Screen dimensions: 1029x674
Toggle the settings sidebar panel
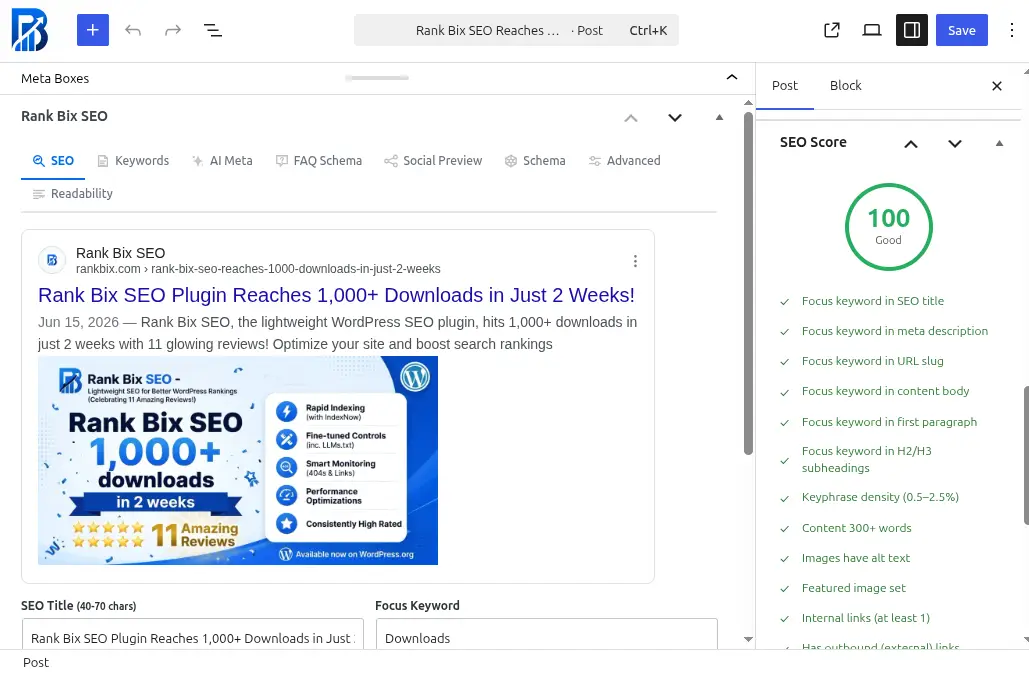tap(912, 30)
